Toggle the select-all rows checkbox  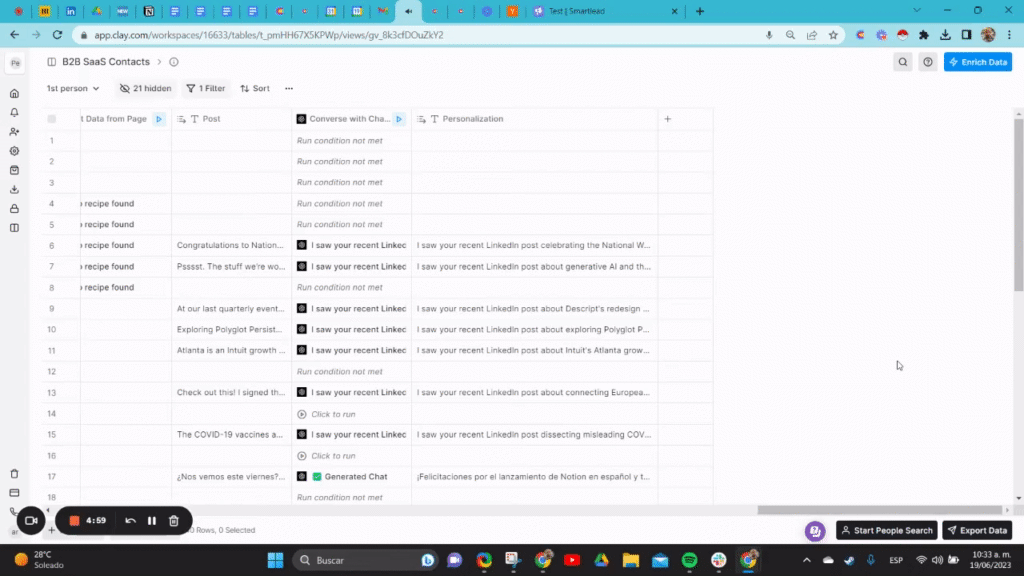coord(52,119)
